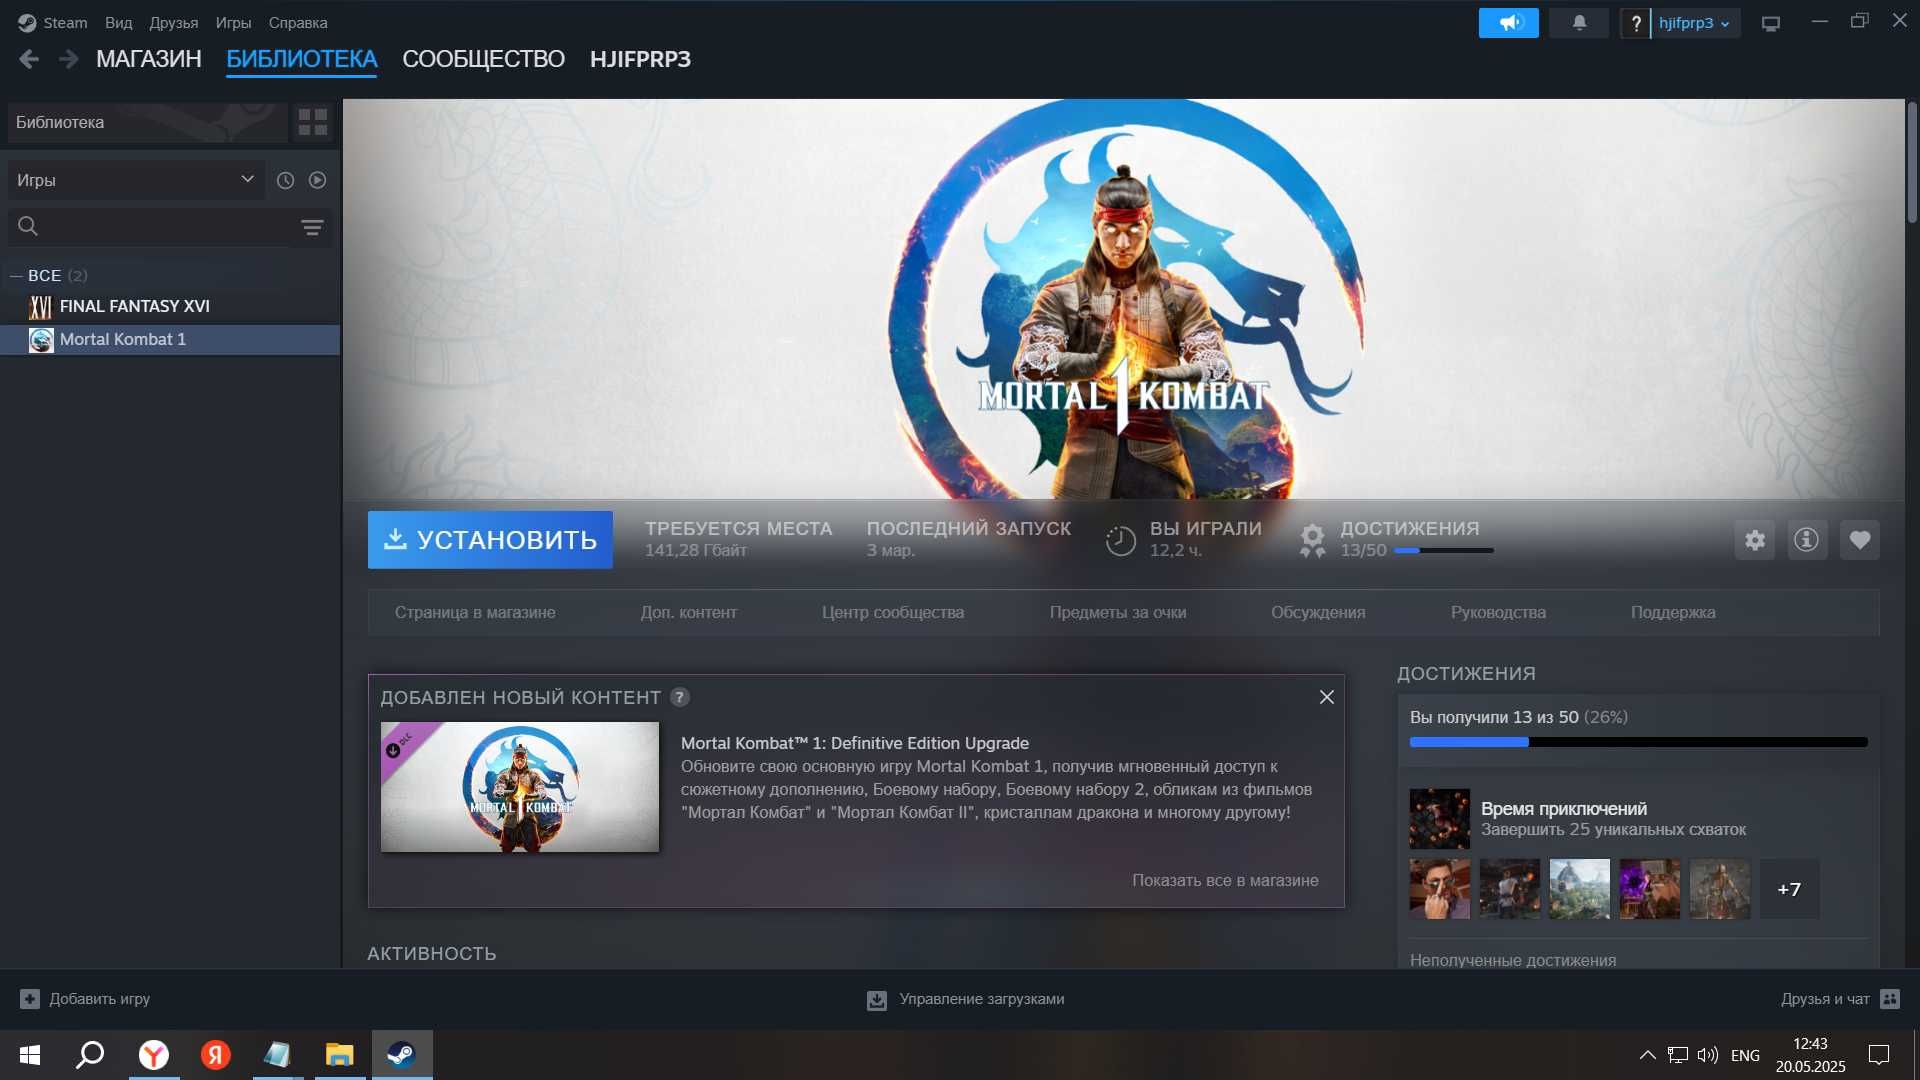Open Показать все в магазине link
Viewport: 1920px width, 1080px height.
[1225, 880]
